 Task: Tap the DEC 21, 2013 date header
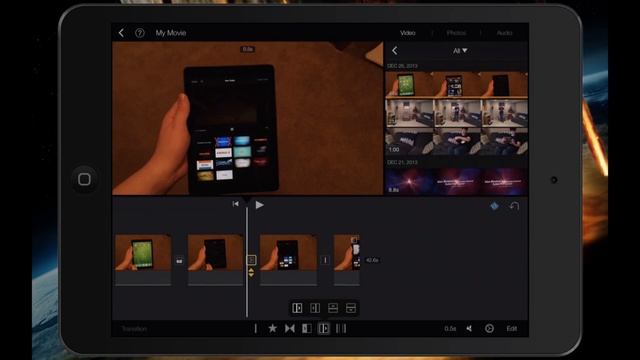tap(402, 162)
